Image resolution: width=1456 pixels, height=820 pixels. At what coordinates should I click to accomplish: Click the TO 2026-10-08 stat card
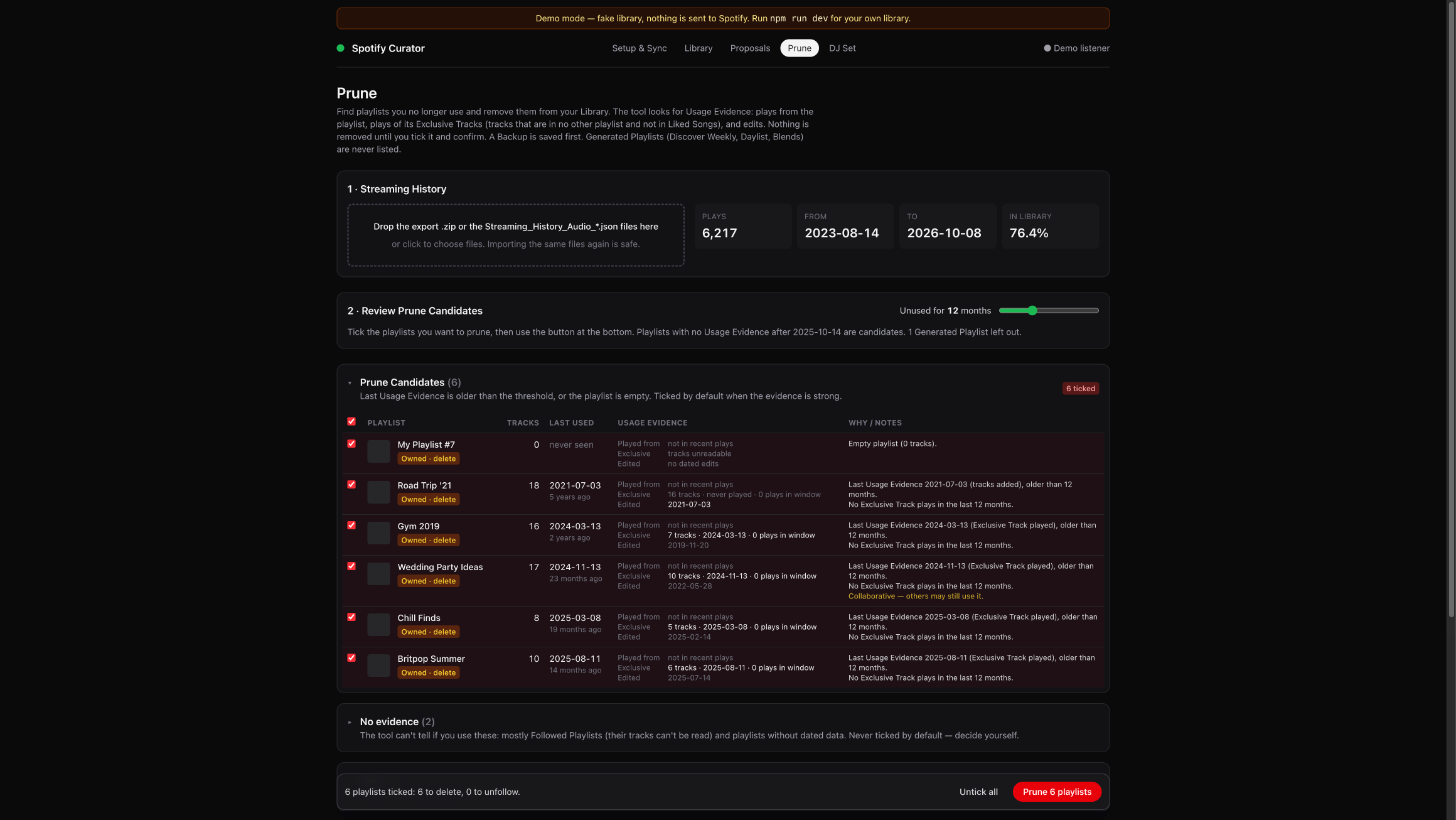pyautogui.click(x=948, y=226)
